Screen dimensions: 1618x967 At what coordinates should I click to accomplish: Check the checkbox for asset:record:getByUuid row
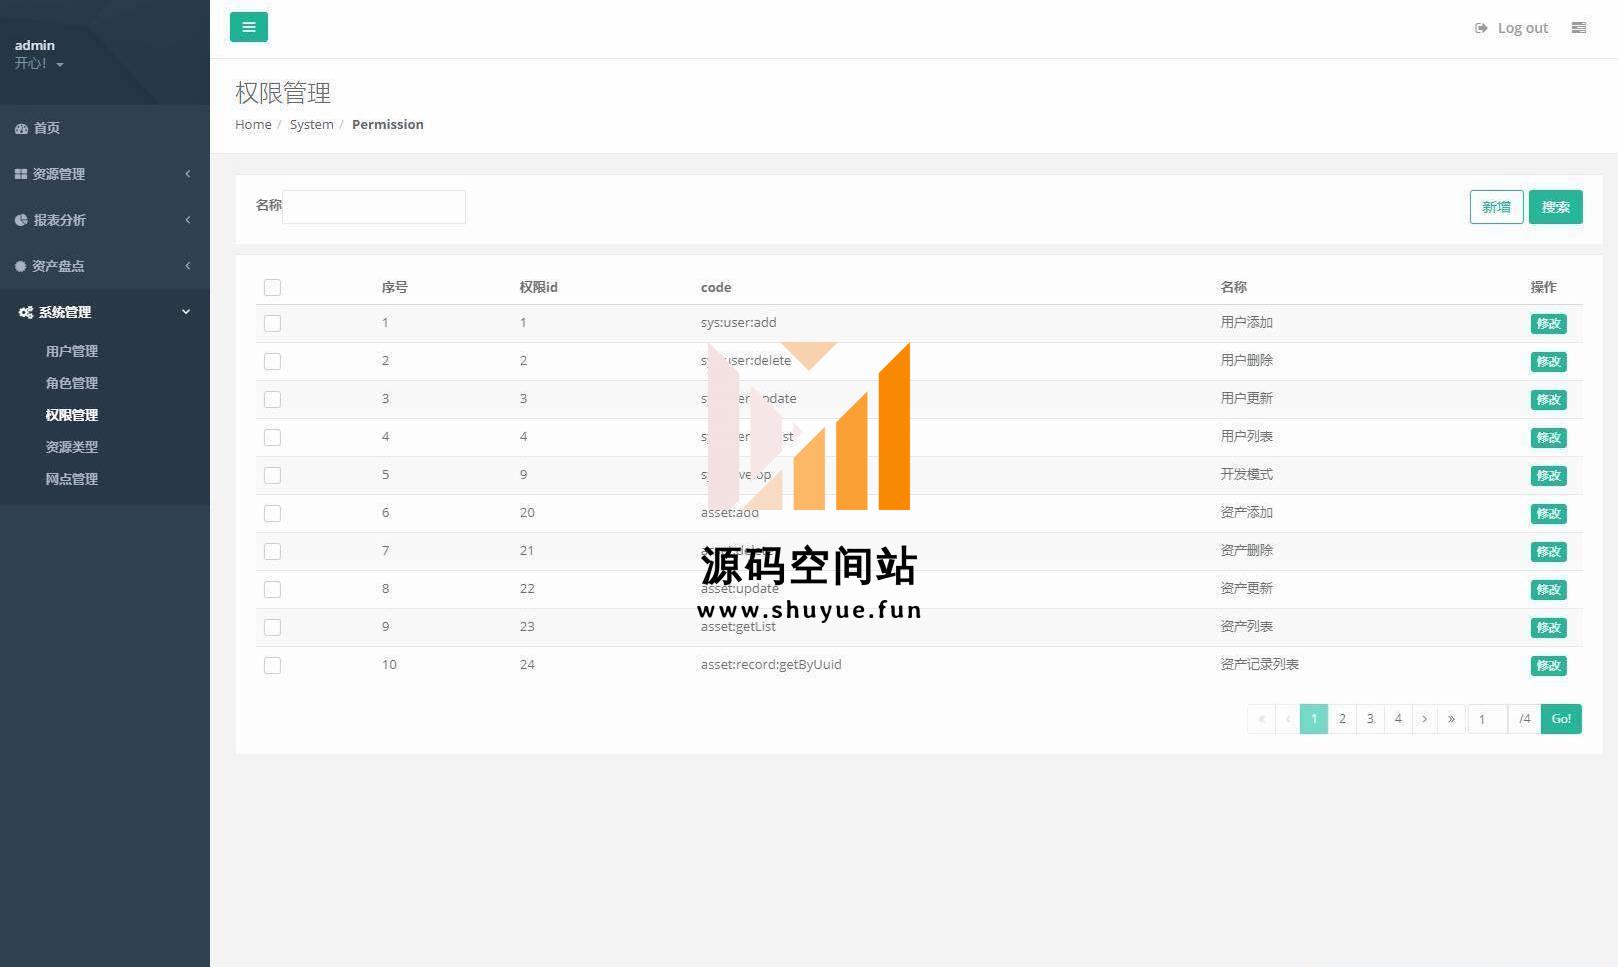[x=272, y=666]
